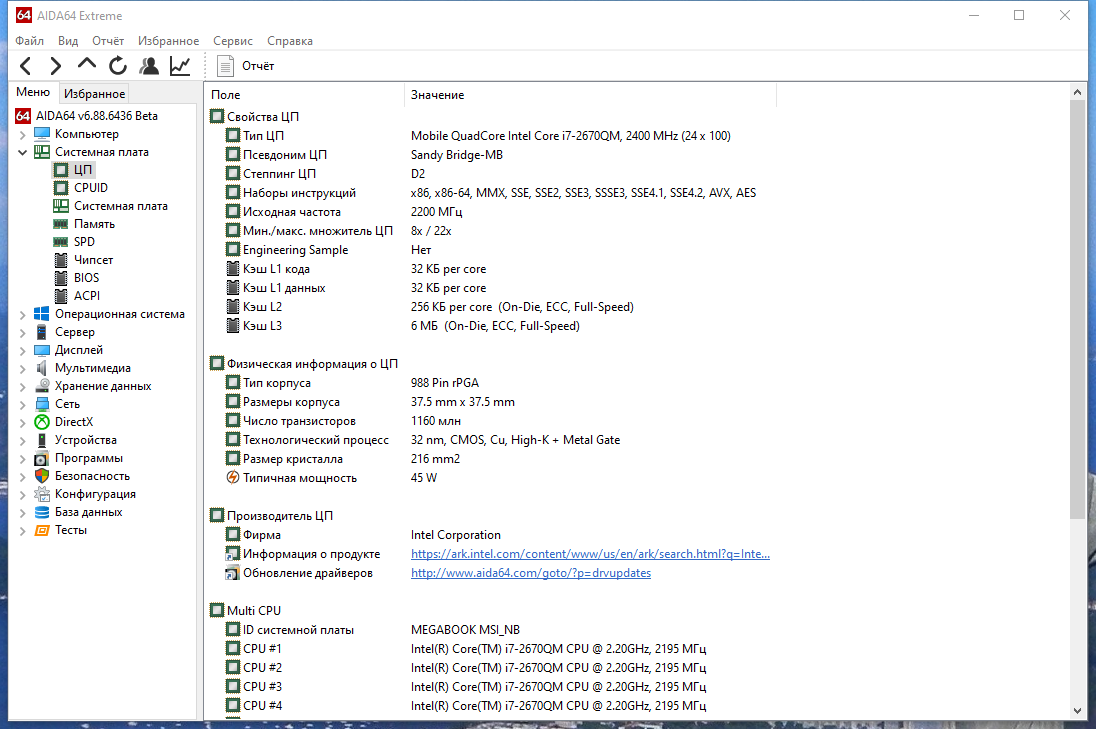1096x729 pixels.
Task: Open the aida64.com driver updates link
Action: click(x=531, y=573)
